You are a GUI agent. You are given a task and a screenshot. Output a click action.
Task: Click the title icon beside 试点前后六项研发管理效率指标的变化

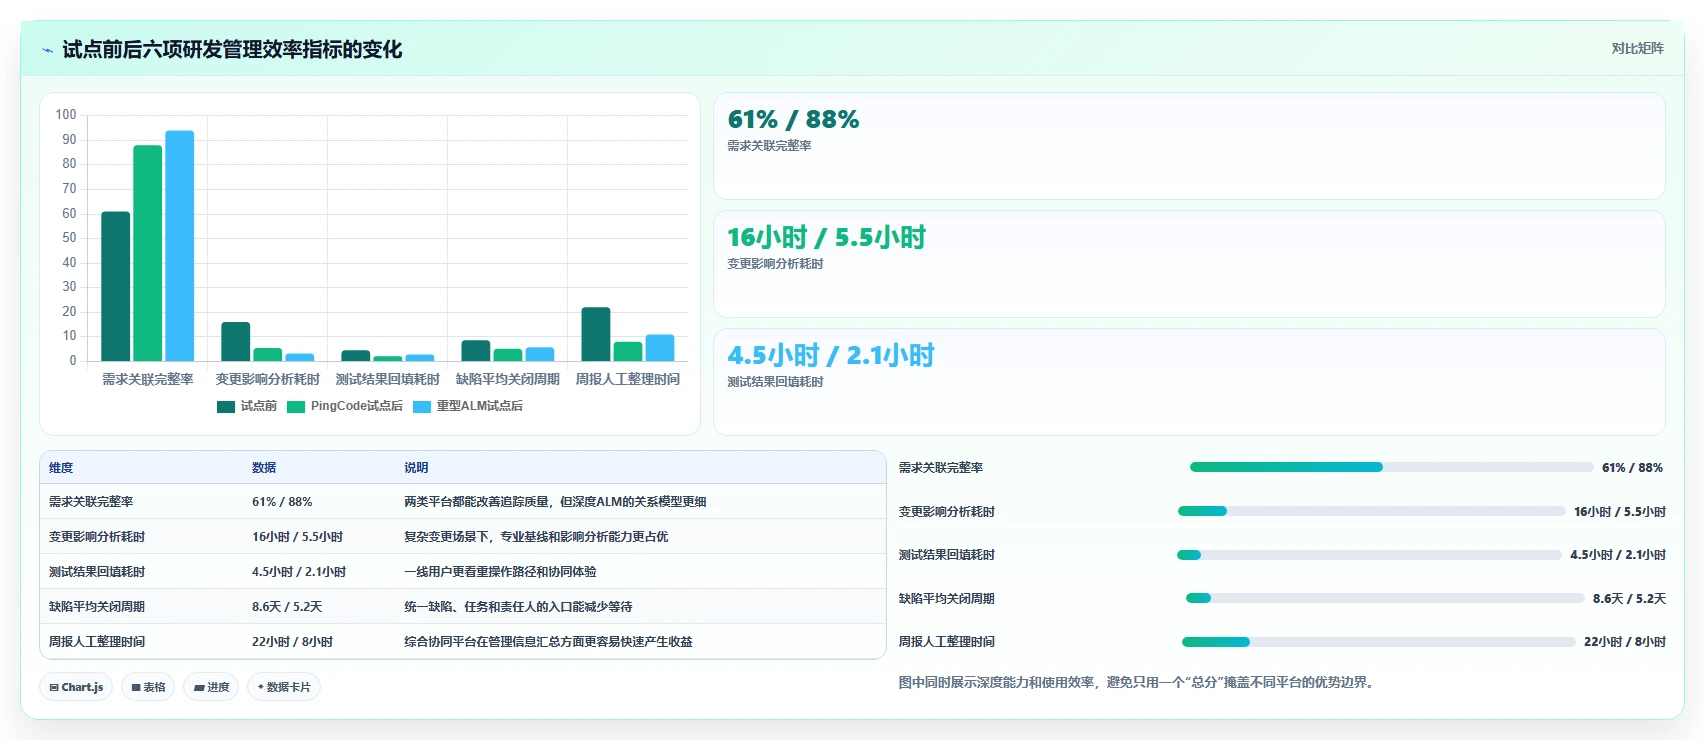[x=47, y=50]
